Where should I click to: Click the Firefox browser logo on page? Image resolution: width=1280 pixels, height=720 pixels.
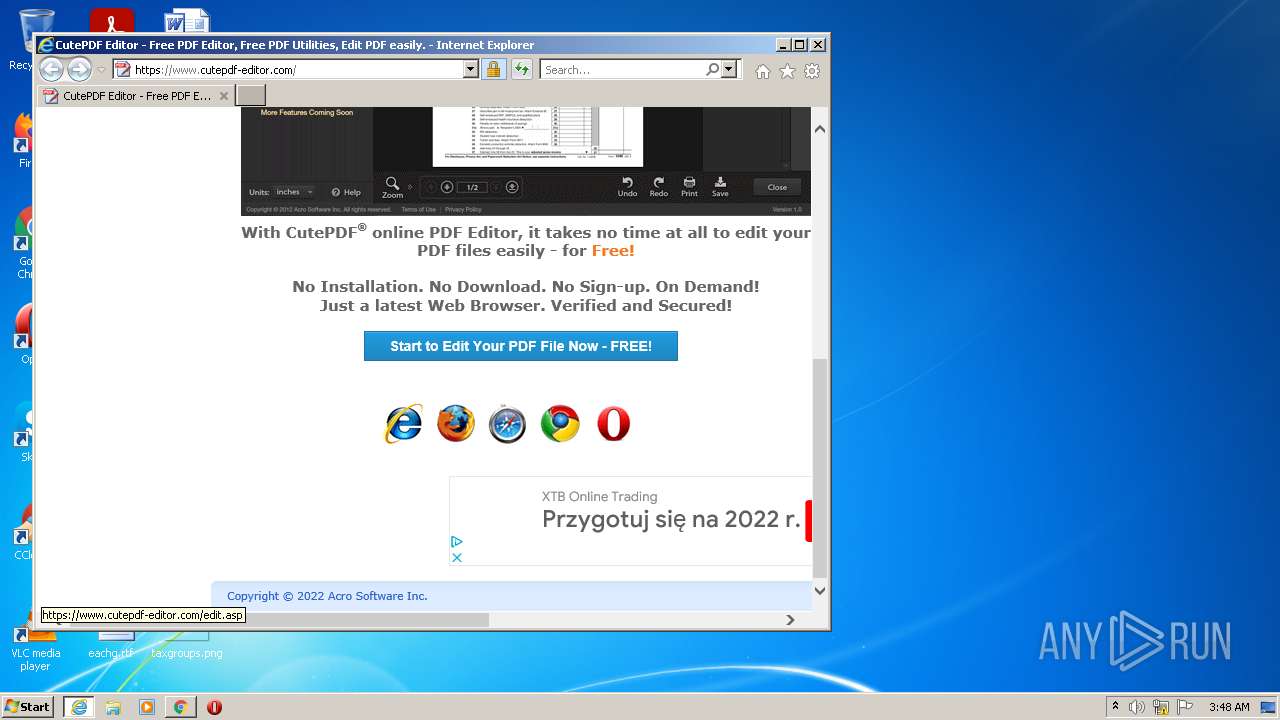pos(456,424)
